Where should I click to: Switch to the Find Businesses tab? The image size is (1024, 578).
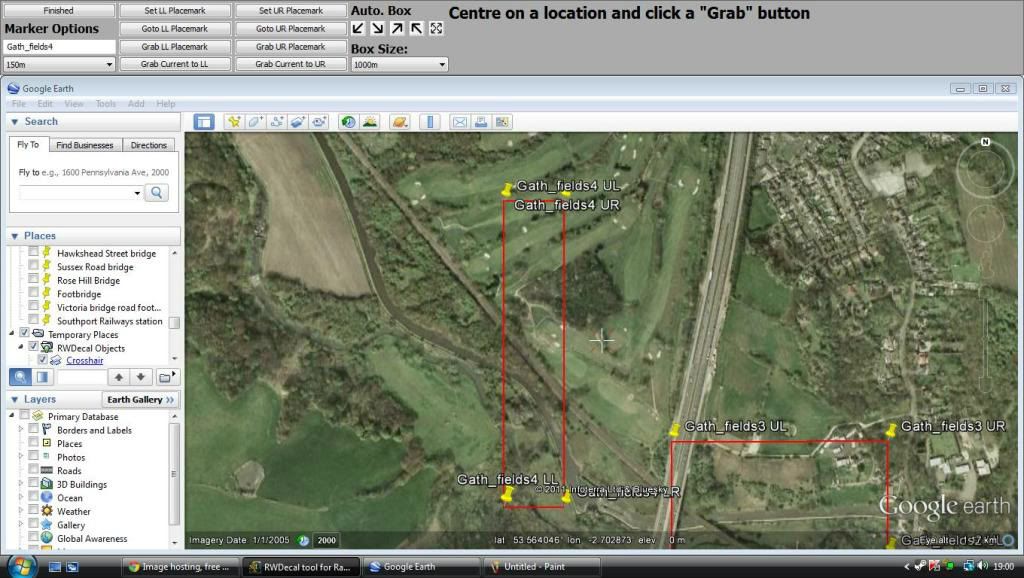point(84,145)
